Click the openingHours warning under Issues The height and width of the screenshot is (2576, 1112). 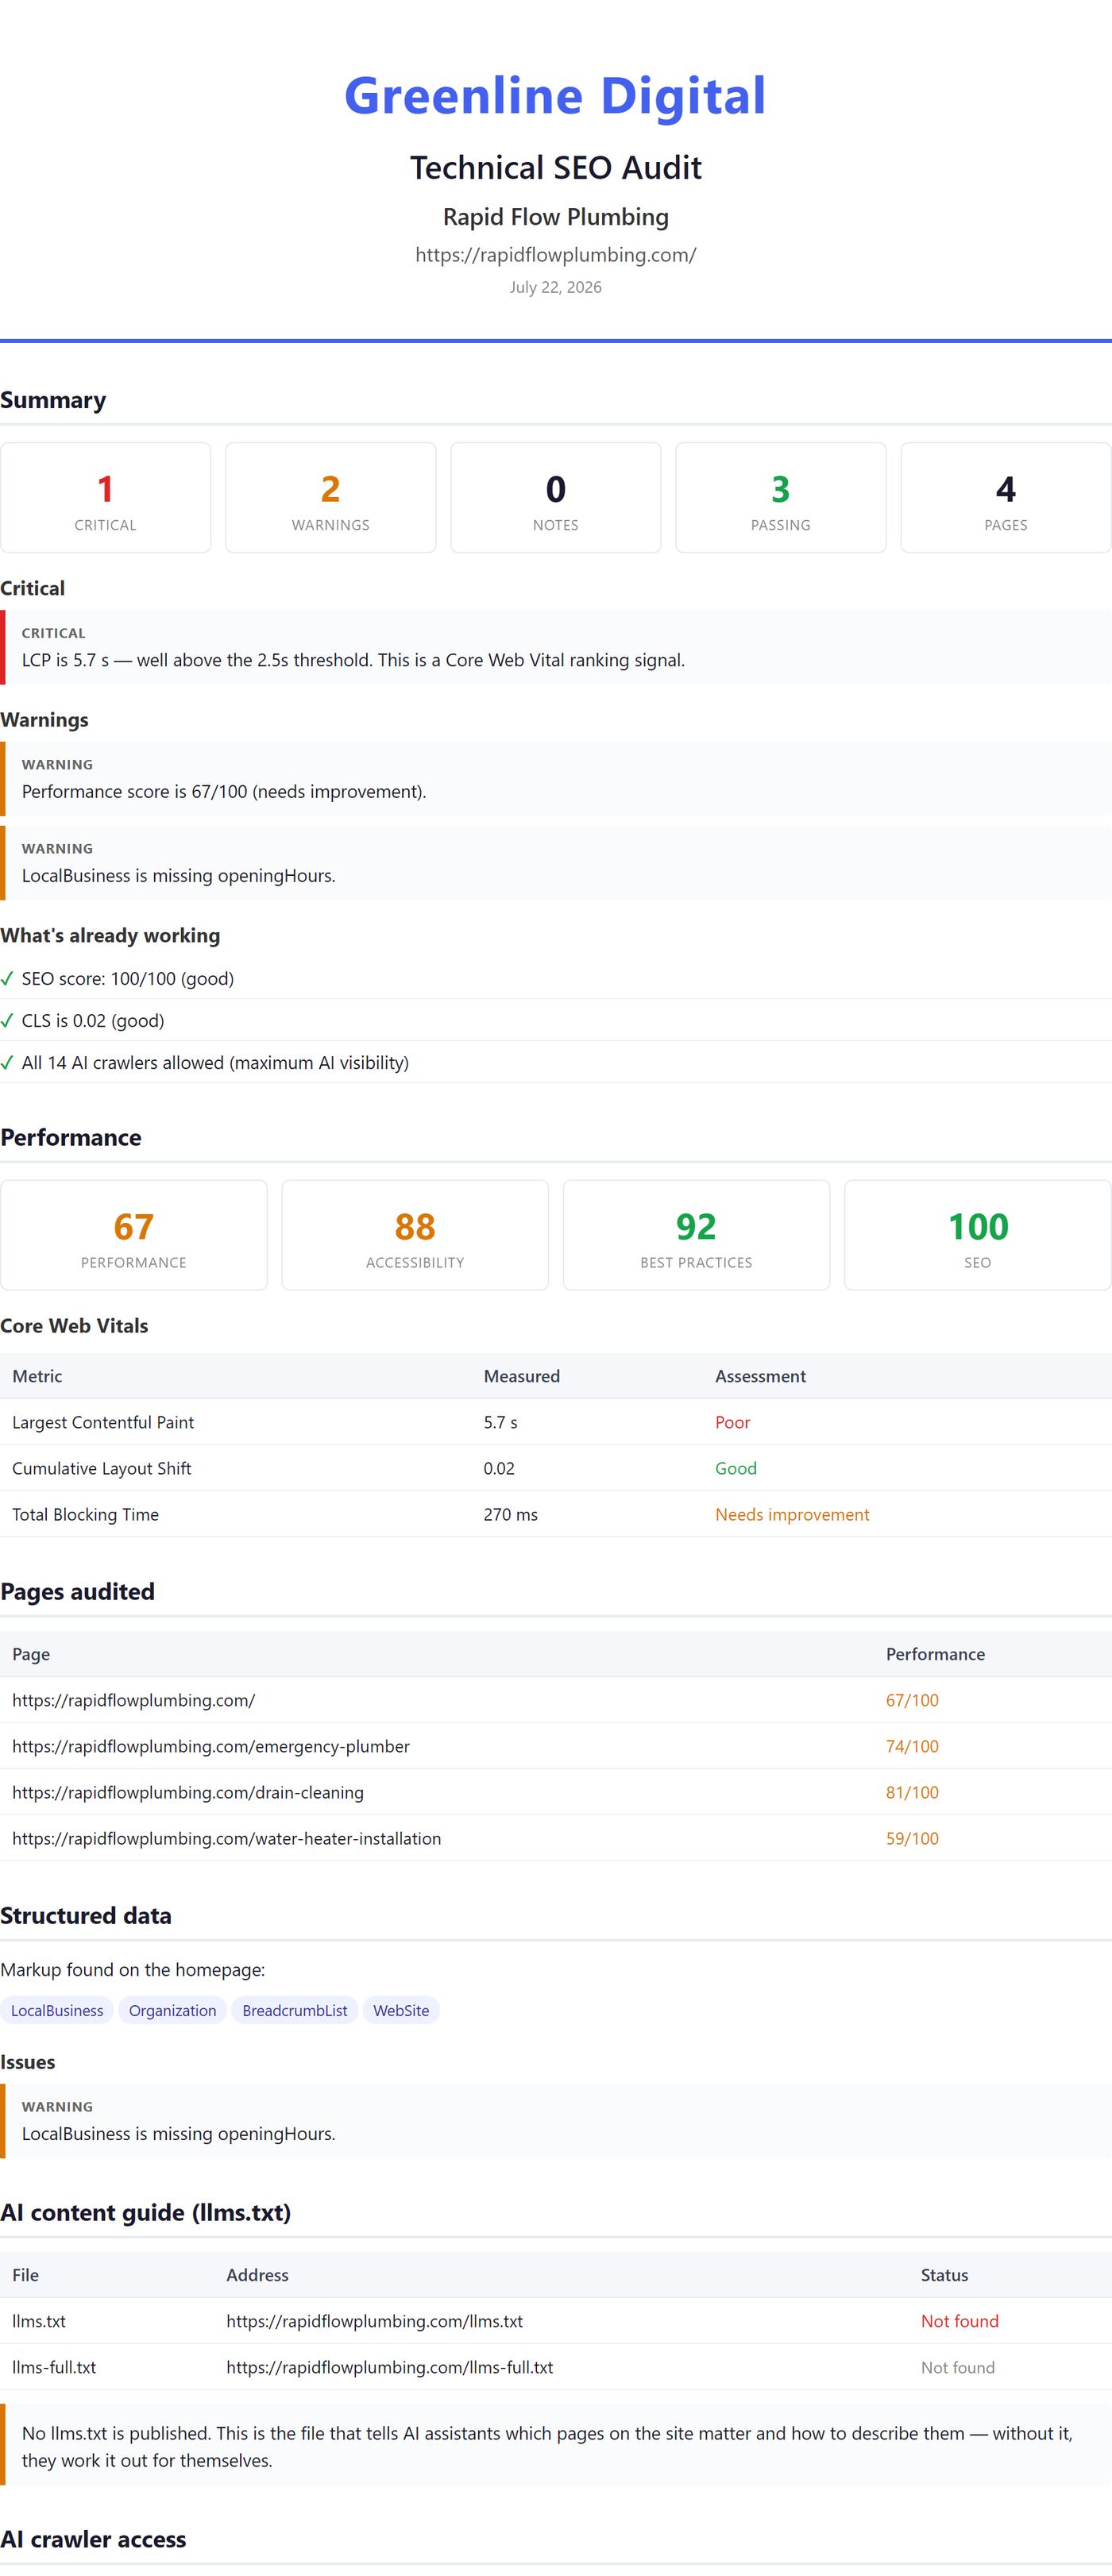[556, 2121]
